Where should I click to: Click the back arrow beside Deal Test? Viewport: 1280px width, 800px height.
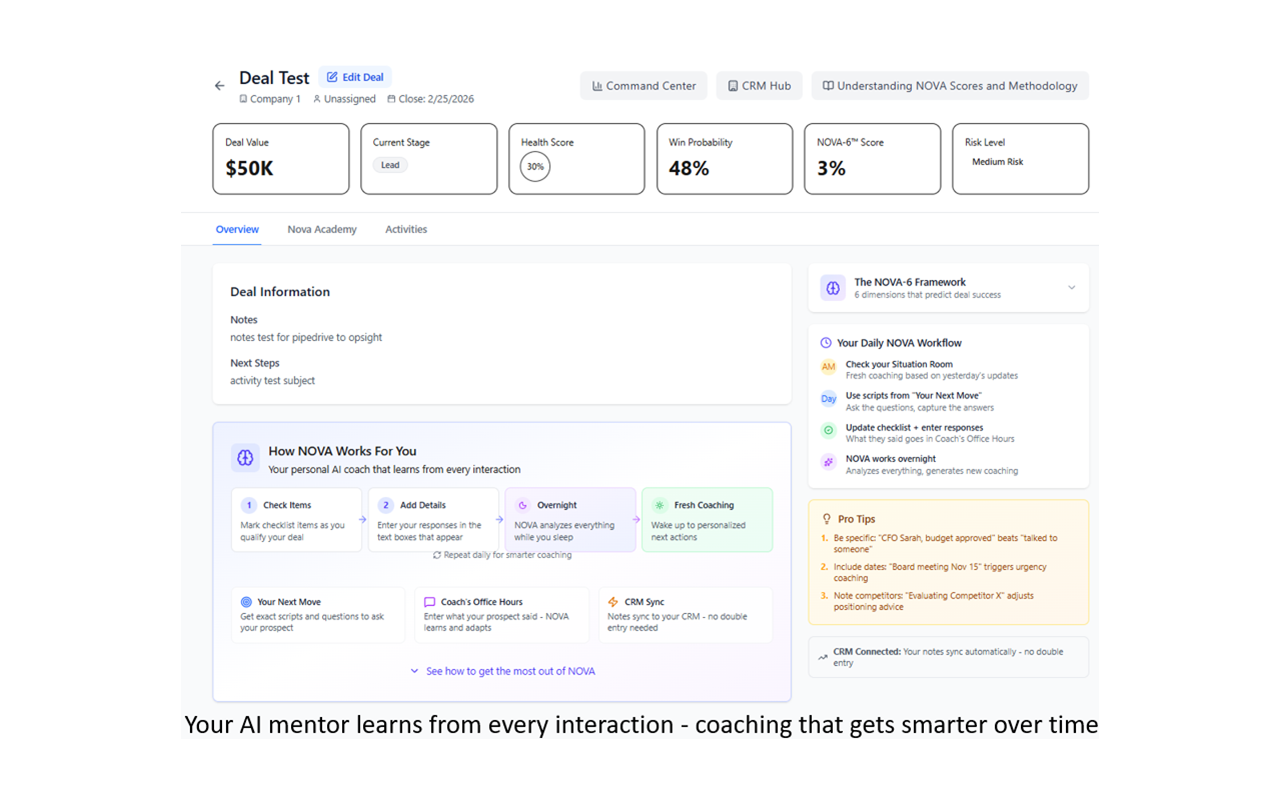[220, 86]
